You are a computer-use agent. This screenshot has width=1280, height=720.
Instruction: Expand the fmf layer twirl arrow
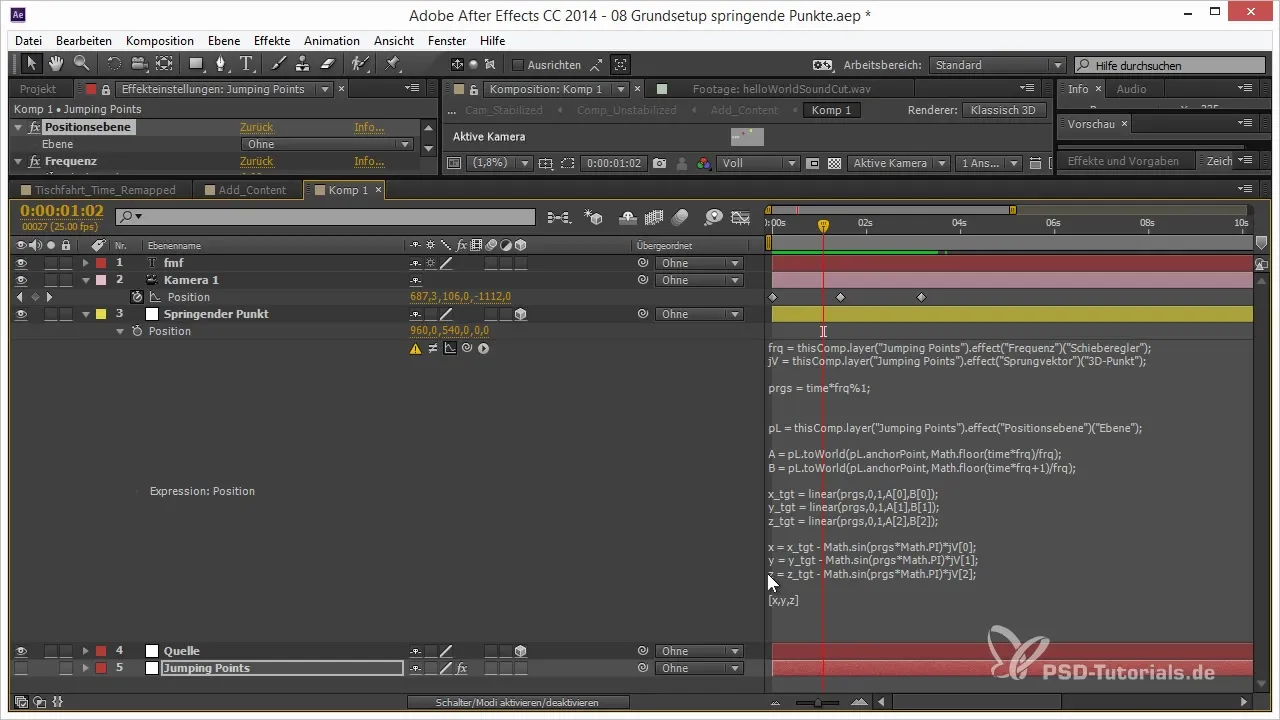[x=86, y=263]
